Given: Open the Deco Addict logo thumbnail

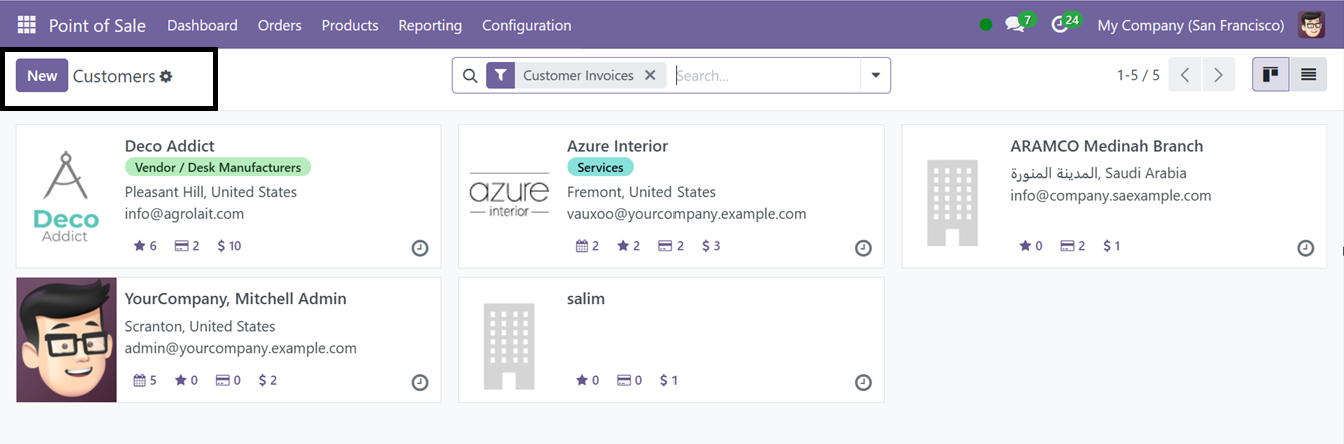Looking at the screenshot, I should point(66,196).
